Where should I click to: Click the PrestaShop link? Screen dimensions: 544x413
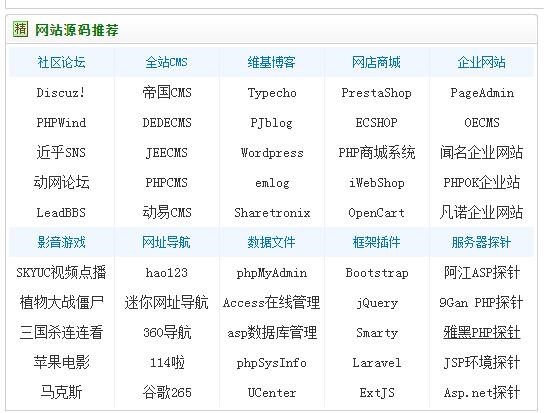tap(376, 93)
